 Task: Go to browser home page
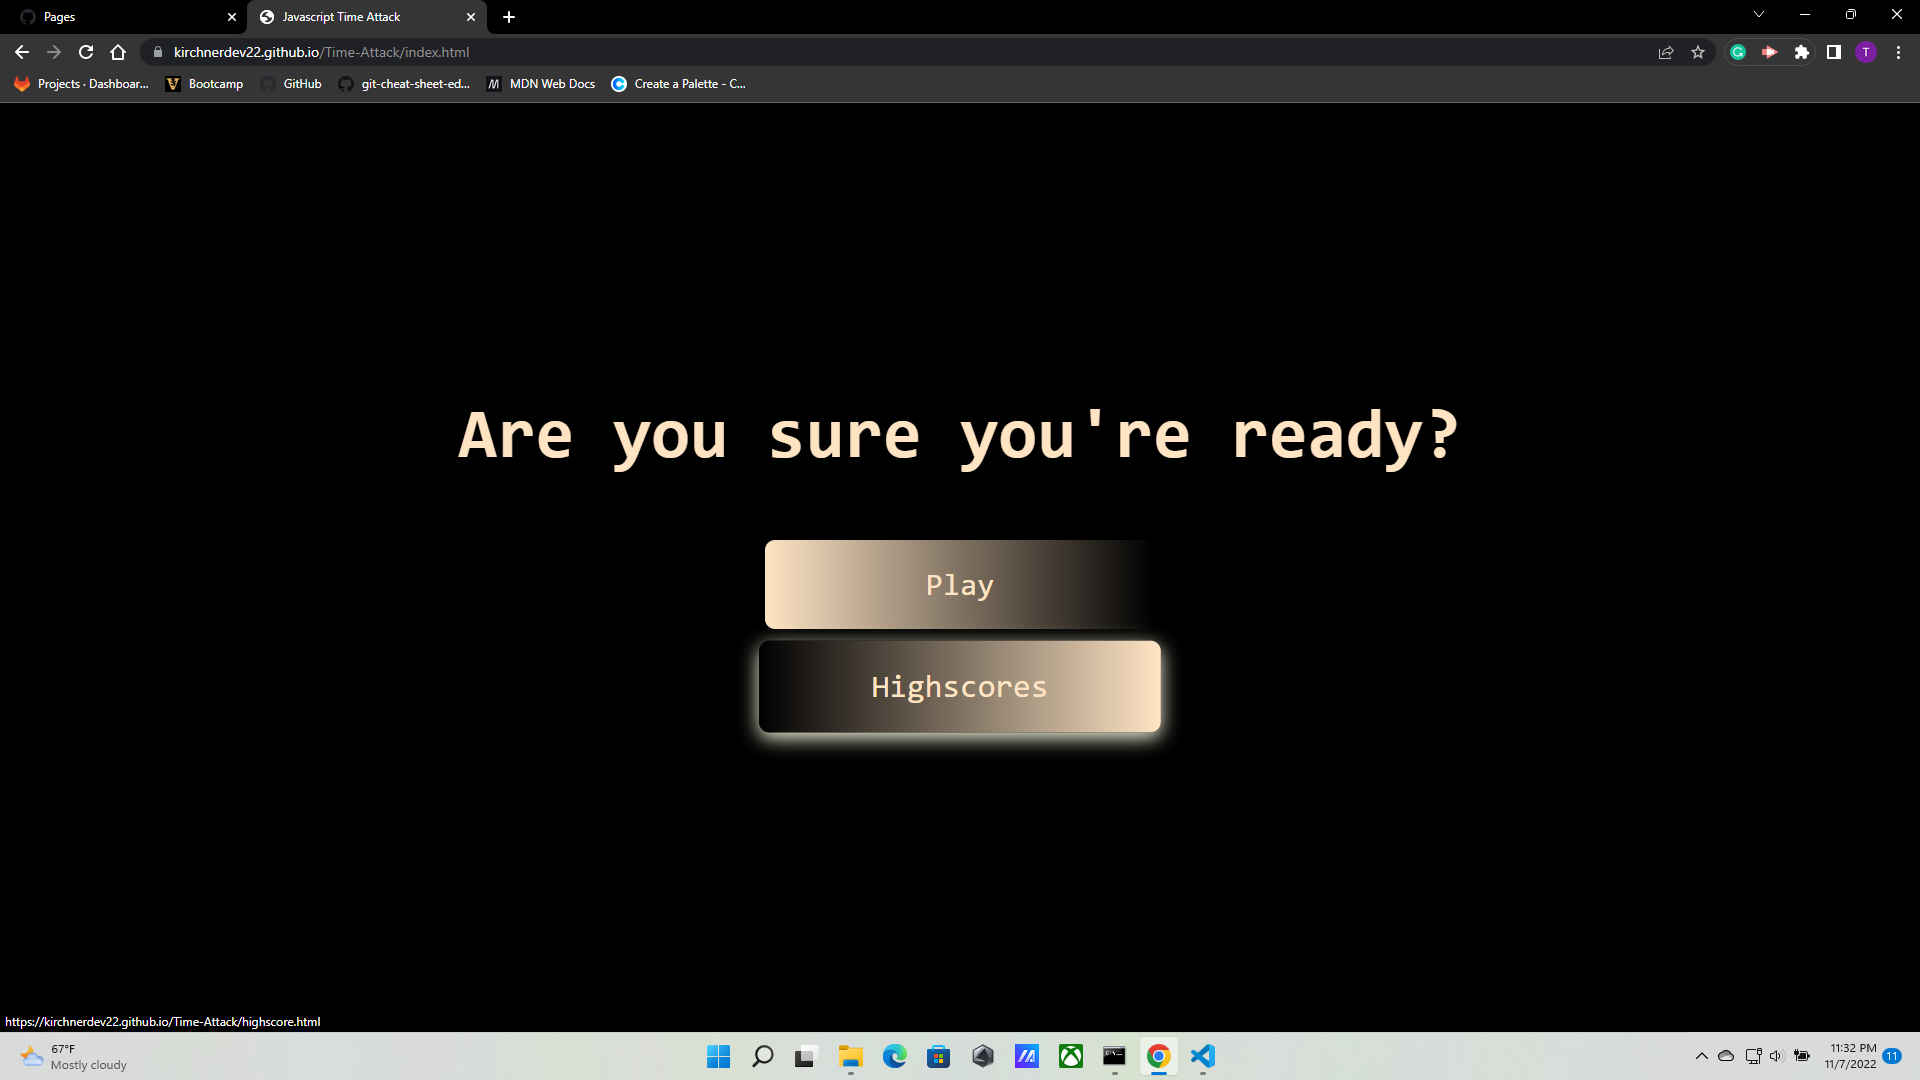118,52
